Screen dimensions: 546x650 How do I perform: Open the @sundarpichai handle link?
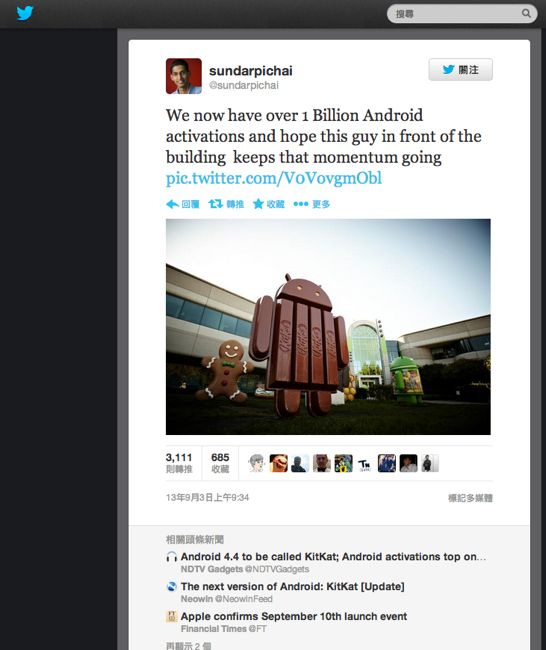pyautogui.click(x=244, y=85)
